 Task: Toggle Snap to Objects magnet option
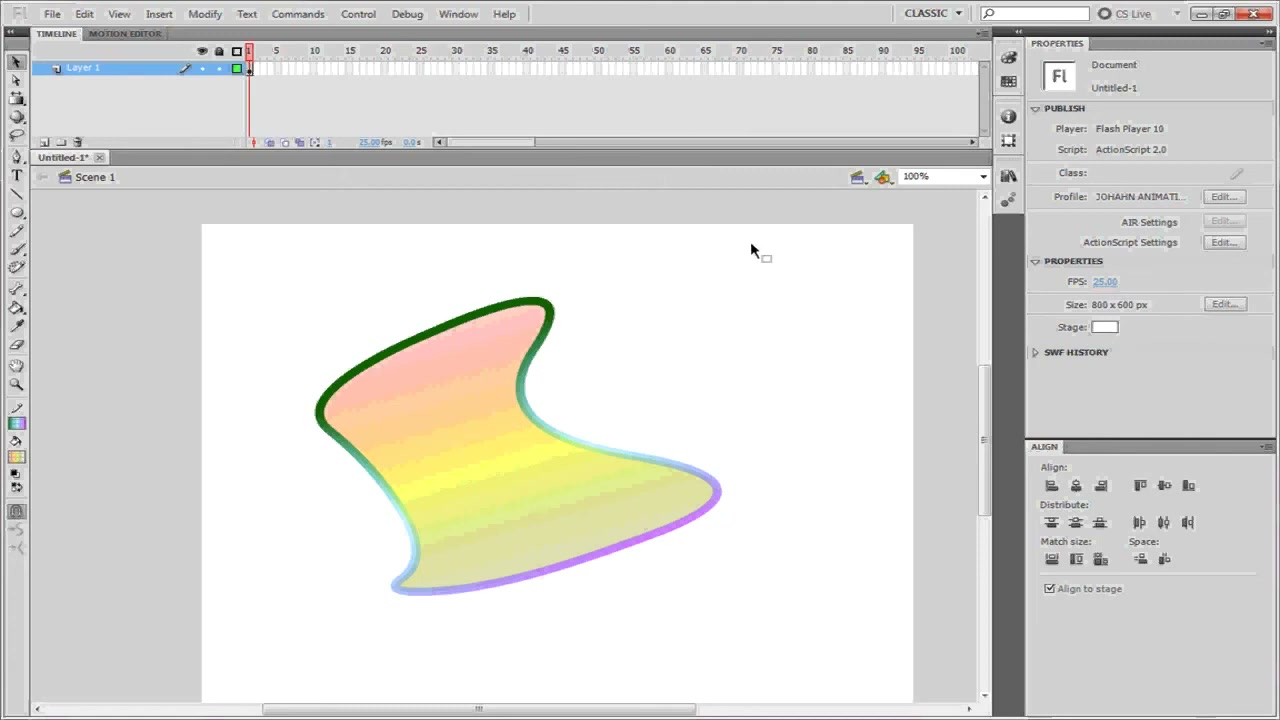coord(16,511)
